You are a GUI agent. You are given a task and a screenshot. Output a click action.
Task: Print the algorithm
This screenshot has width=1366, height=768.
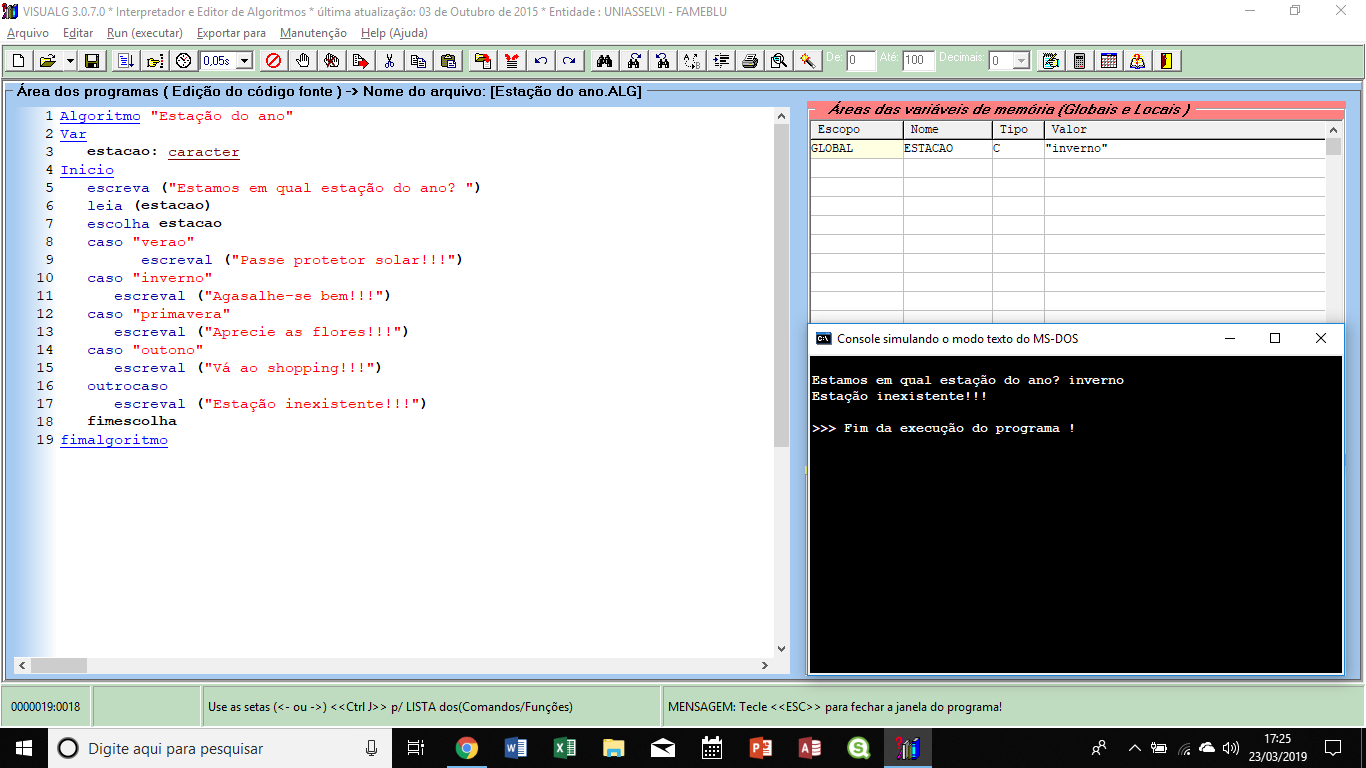click(749, 61)
